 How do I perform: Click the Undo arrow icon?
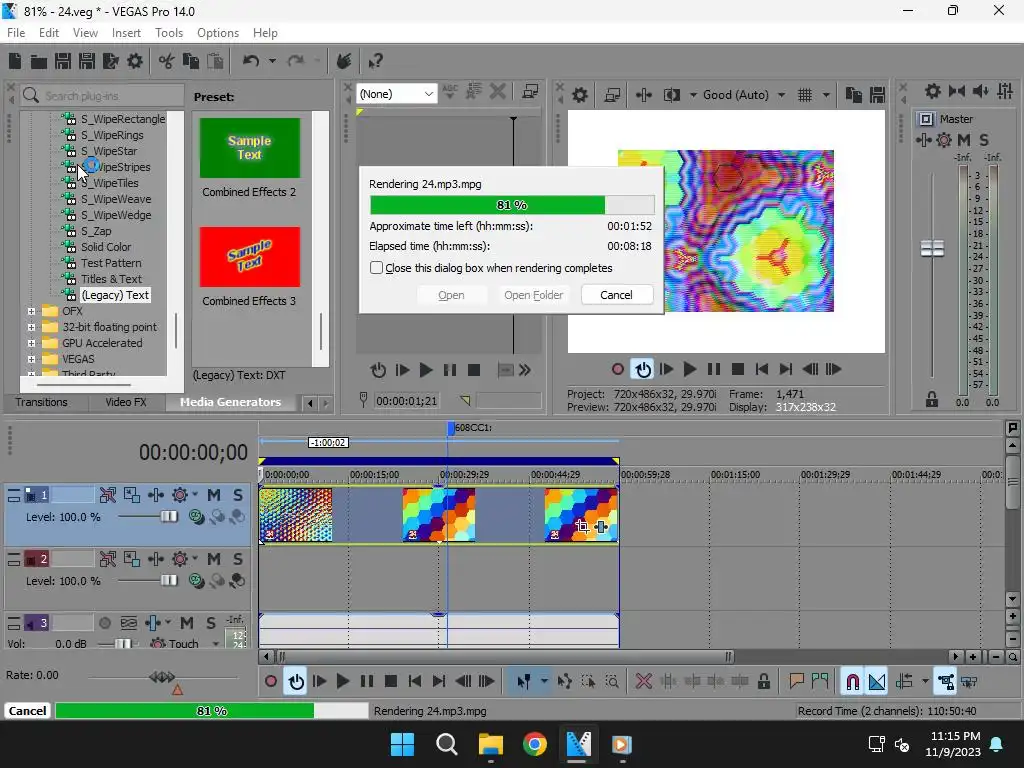tap(251, 61)
